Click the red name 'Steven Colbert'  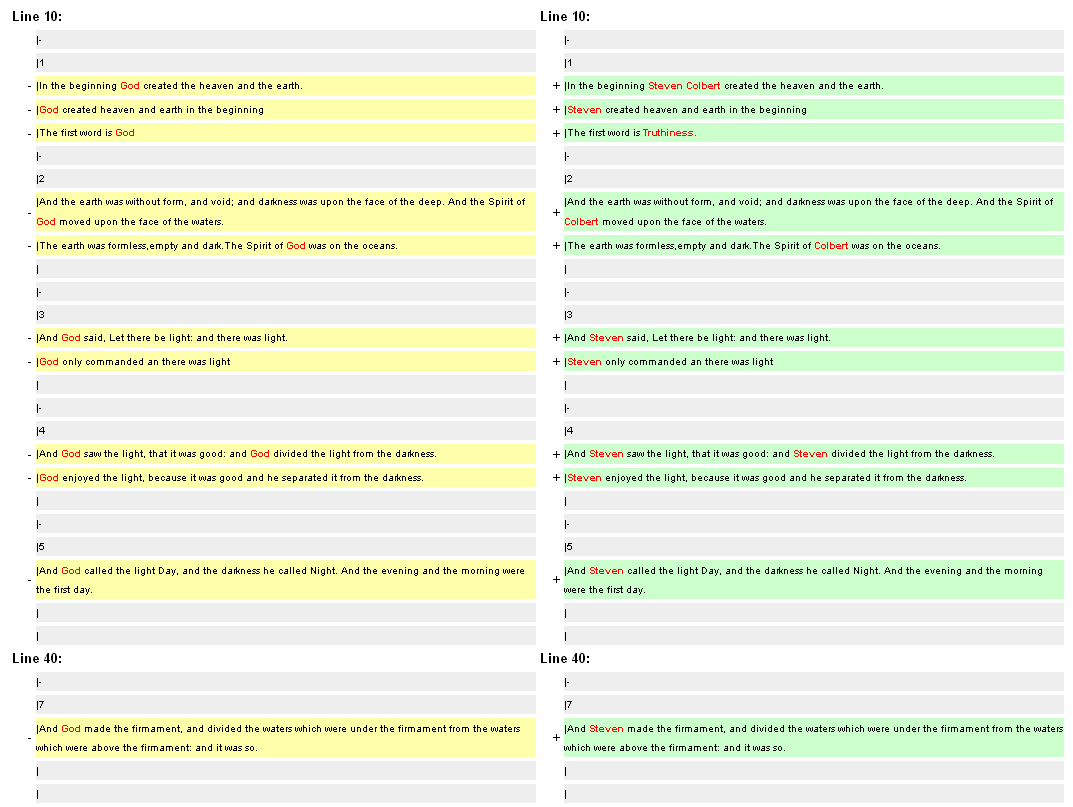tap(684, 86)
